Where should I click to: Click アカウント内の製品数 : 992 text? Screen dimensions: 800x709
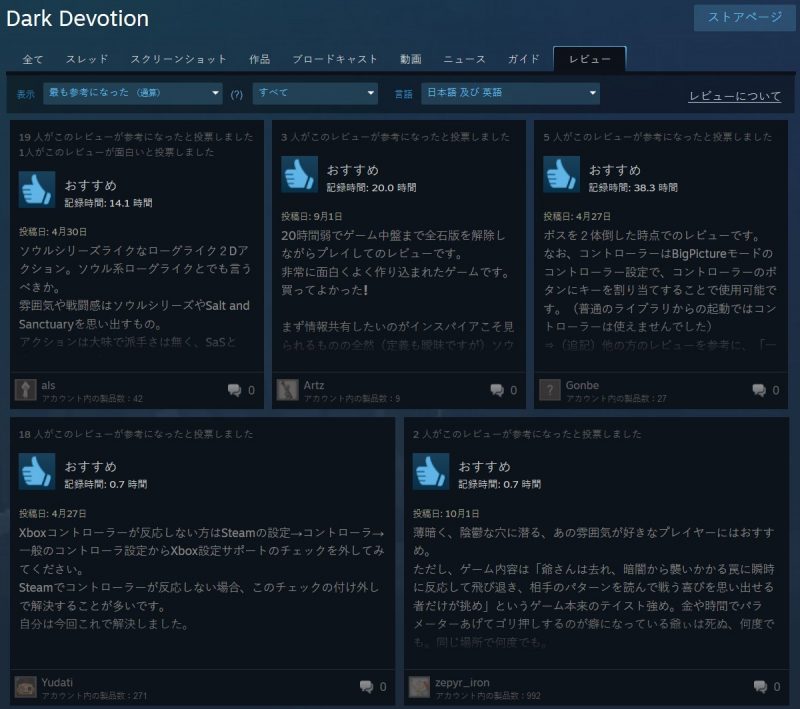click(x=488, y=696)
